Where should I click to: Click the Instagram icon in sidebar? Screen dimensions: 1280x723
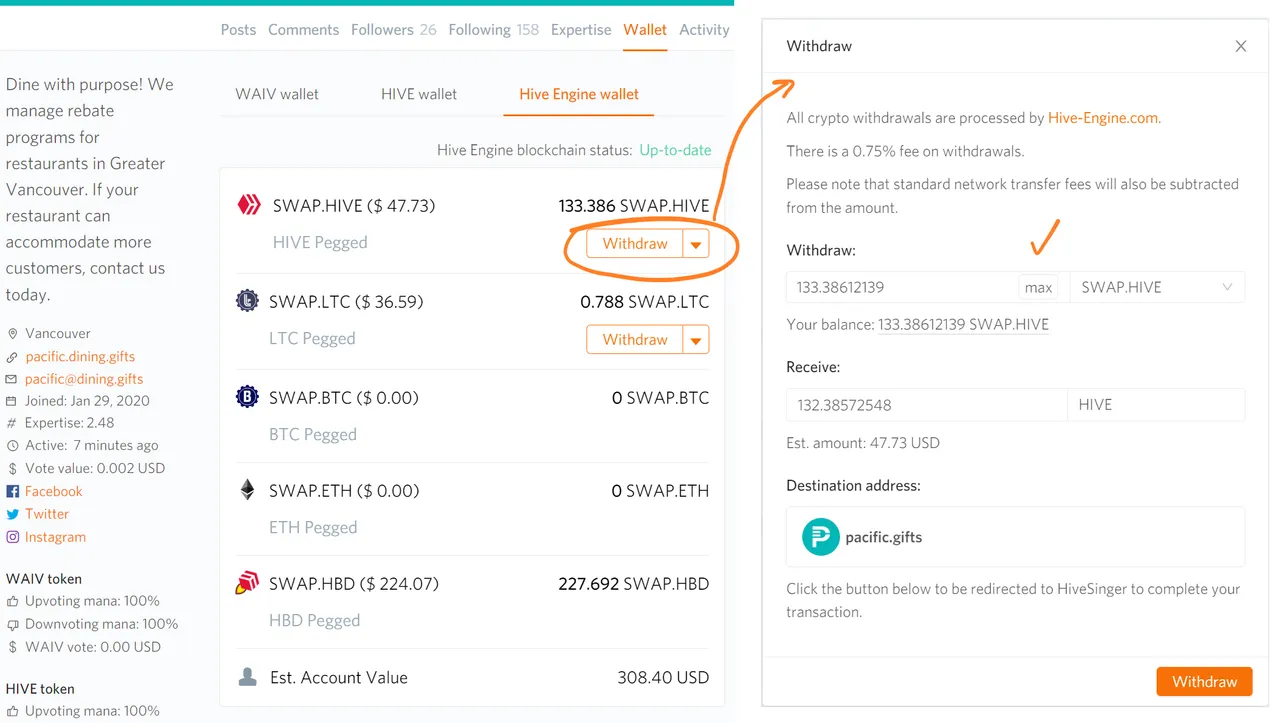pyautogui.click(x=13, y=537)
